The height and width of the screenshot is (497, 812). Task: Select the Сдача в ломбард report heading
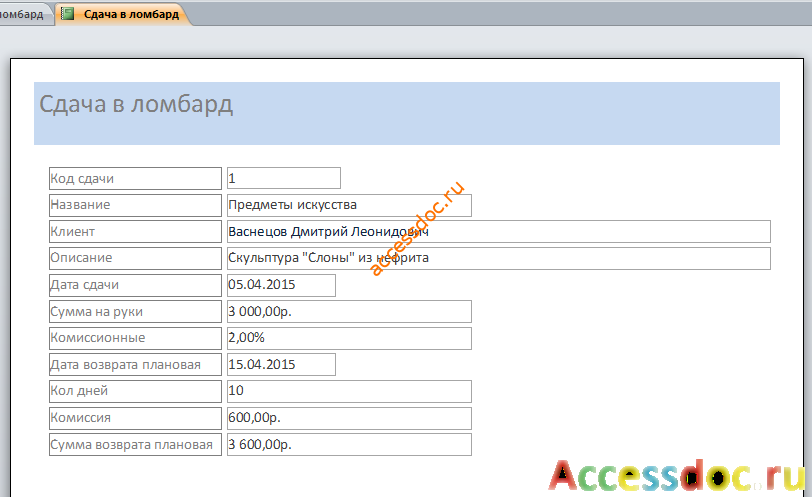tap(136, 104)
